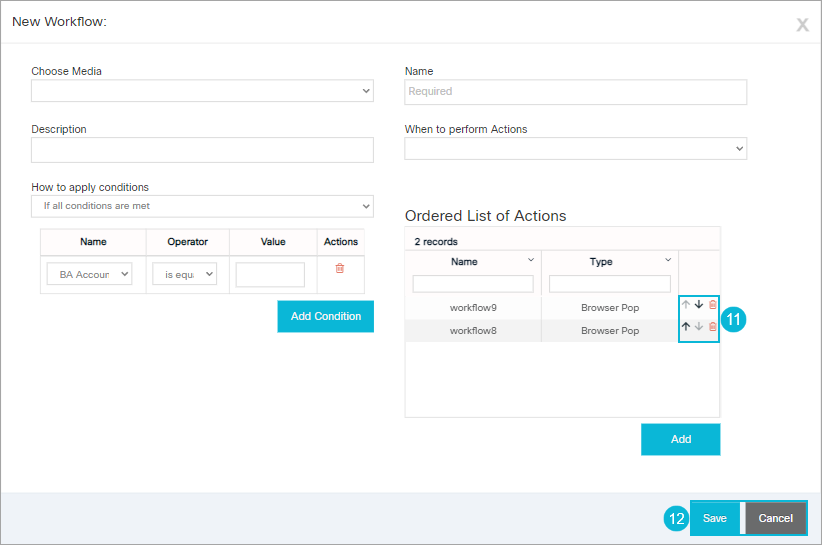Delete the workflow9 action
This screenshot has height=545, width=822.
(712, 304)
